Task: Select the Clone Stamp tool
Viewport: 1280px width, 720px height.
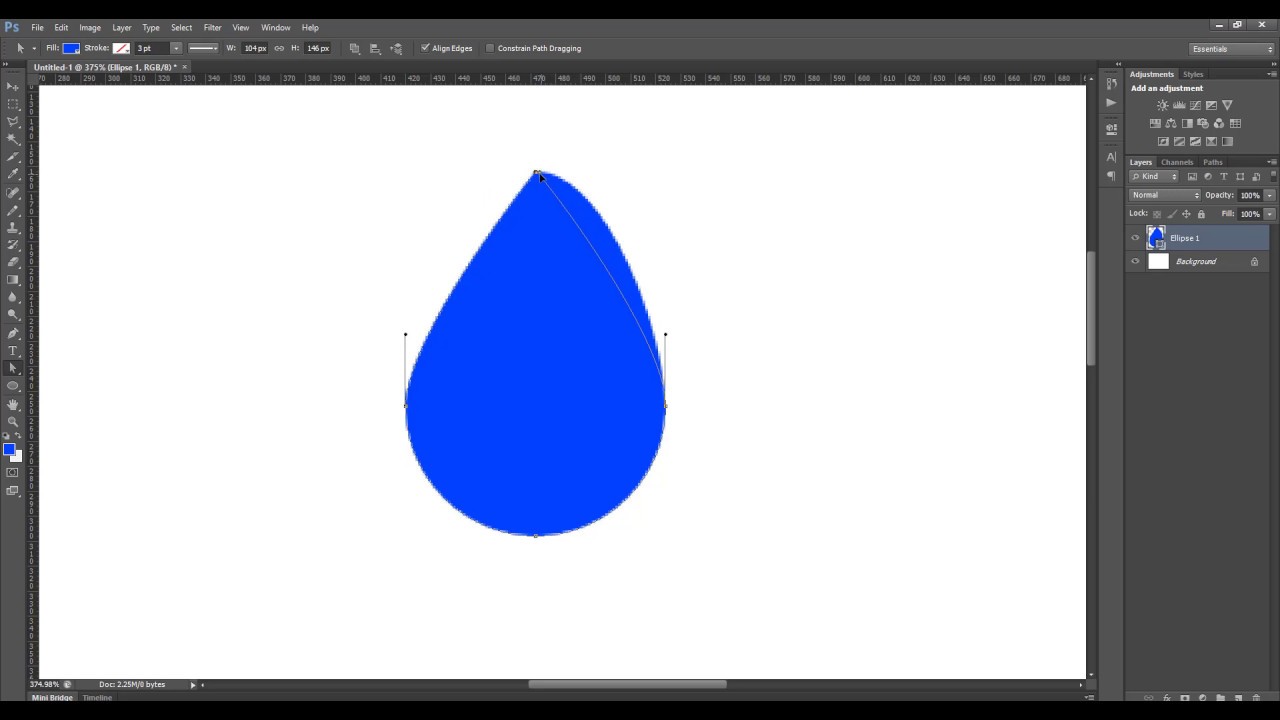Action: [13, 227]
